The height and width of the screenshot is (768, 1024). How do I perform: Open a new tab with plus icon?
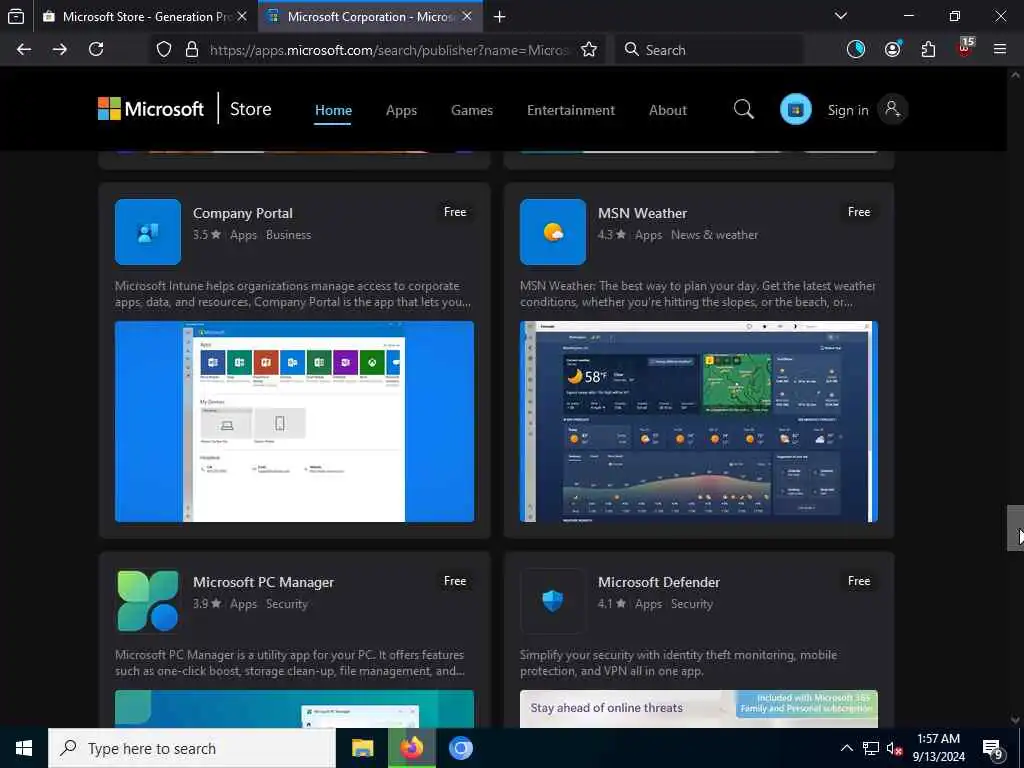click(500, 16)
